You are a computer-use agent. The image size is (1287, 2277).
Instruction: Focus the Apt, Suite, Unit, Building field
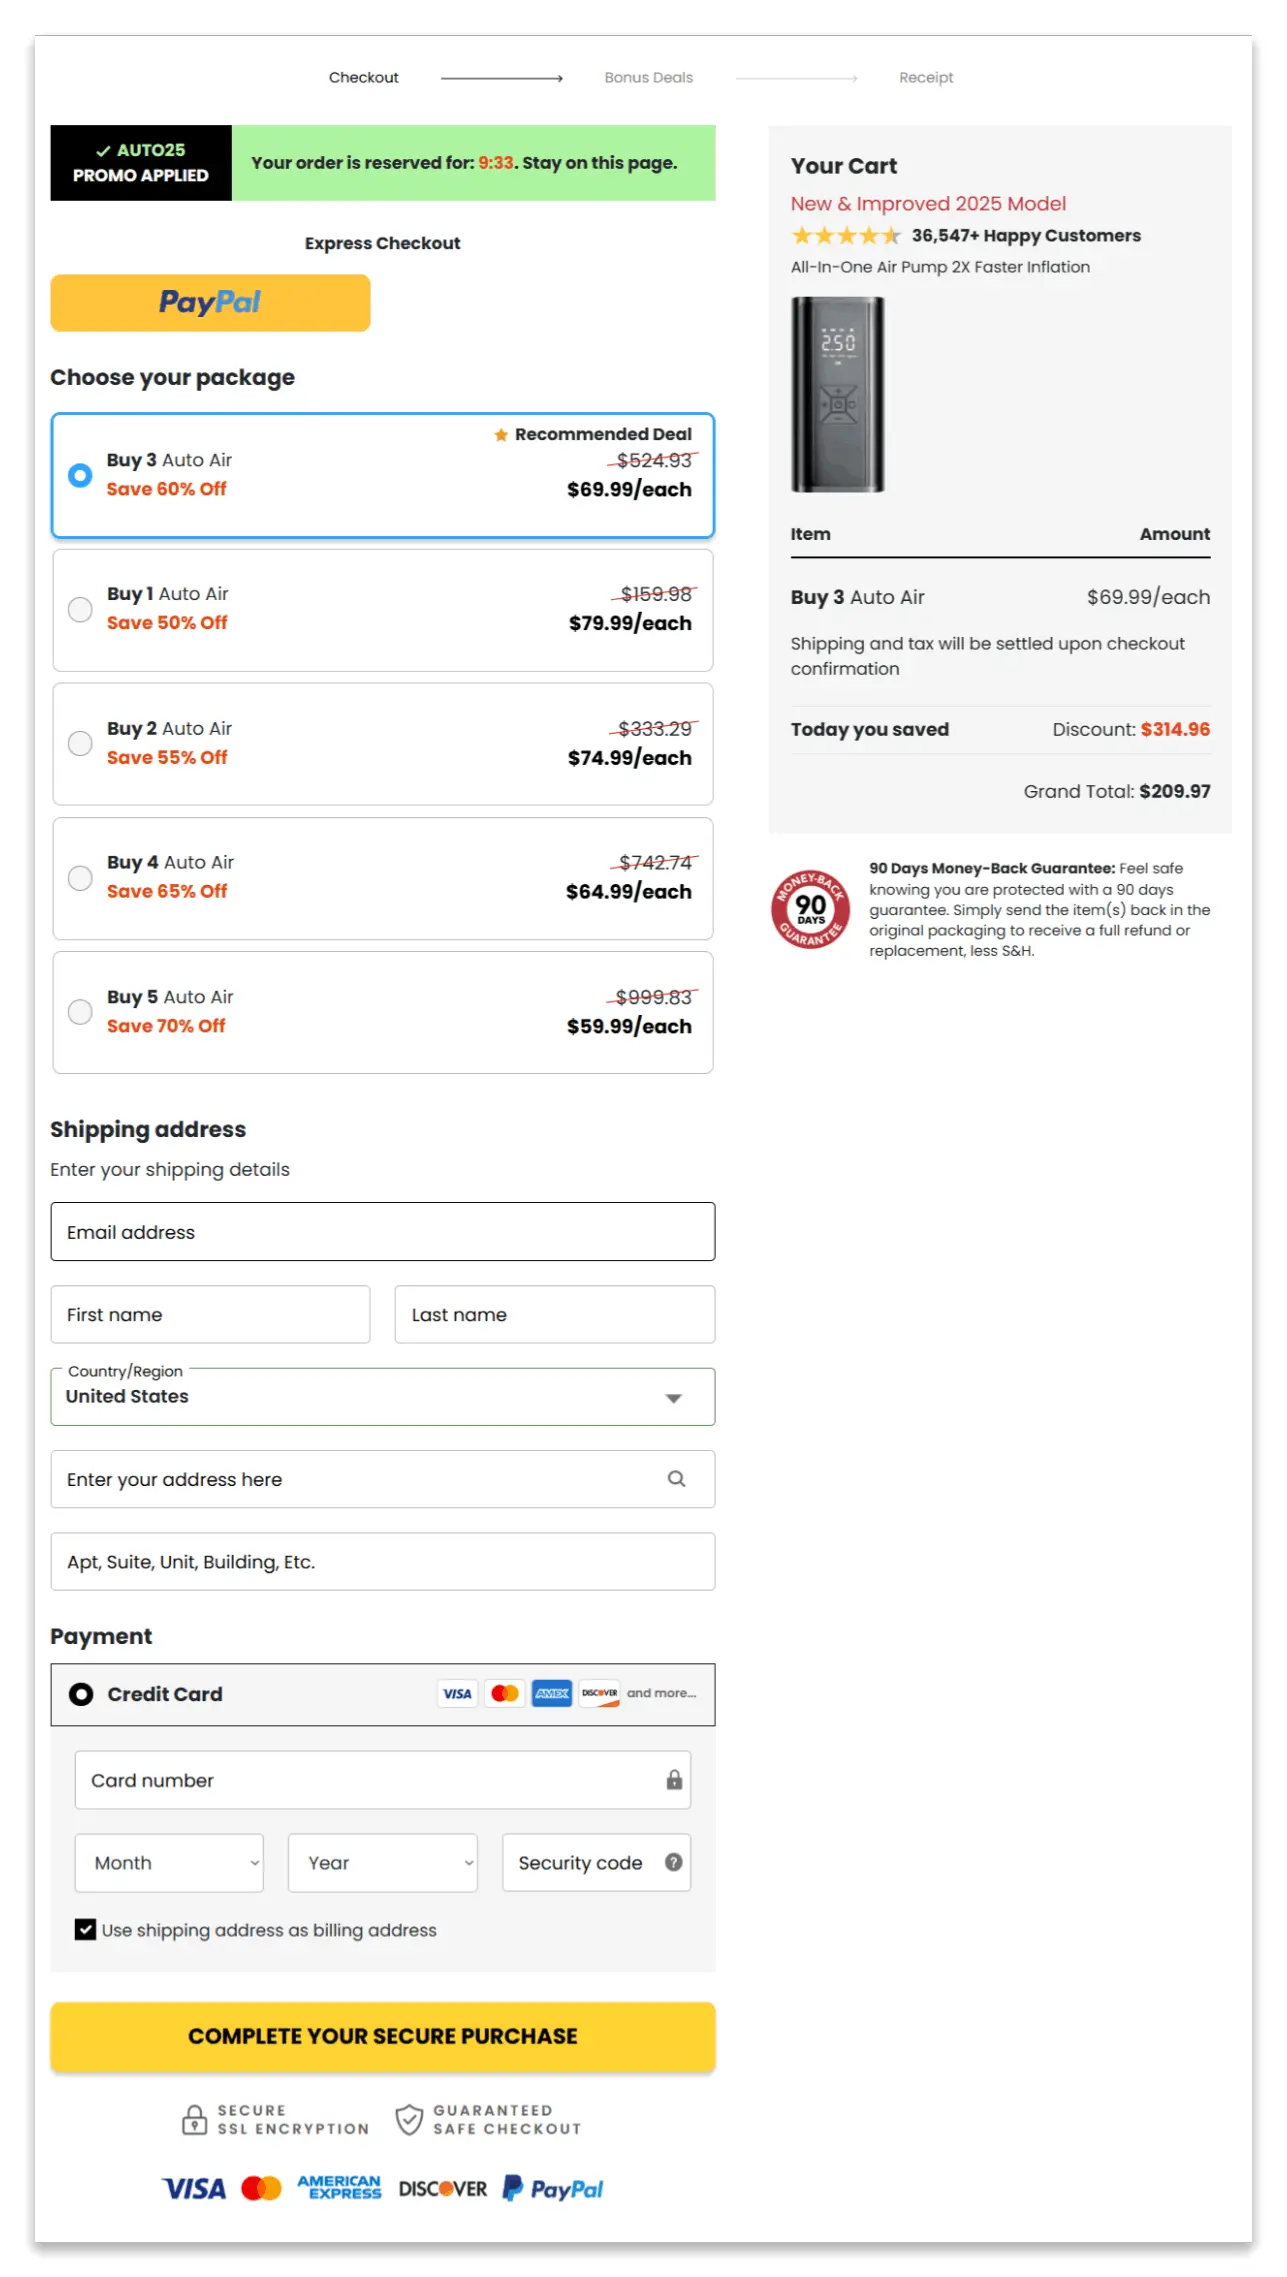[x=383, y=1561]
